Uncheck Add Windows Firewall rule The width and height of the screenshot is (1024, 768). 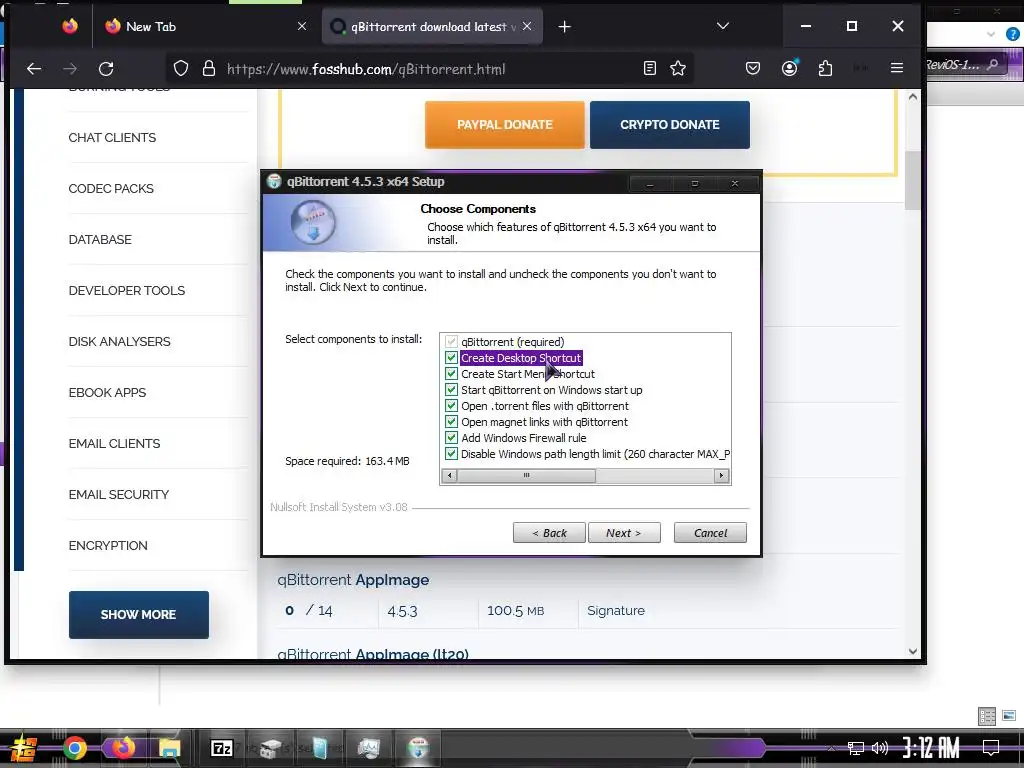coord(451,438)
